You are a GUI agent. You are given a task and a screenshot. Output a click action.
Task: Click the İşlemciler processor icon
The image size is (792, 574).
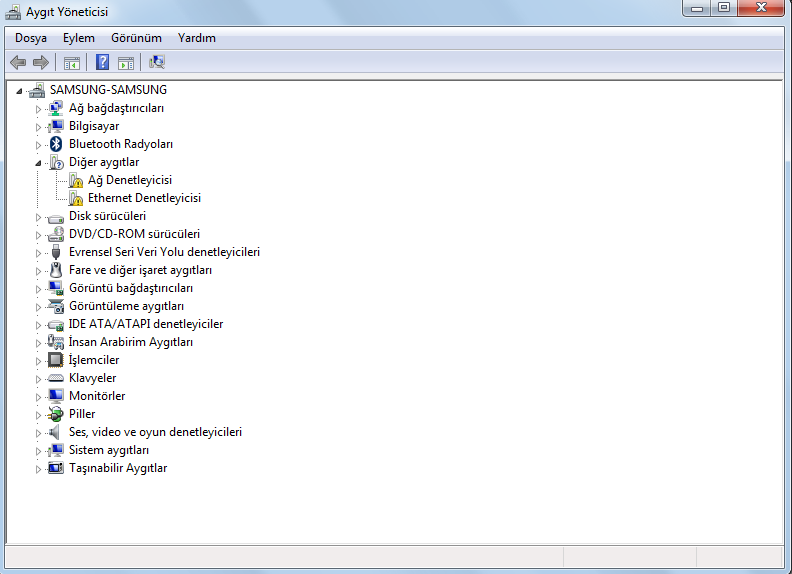pos(56,360)
